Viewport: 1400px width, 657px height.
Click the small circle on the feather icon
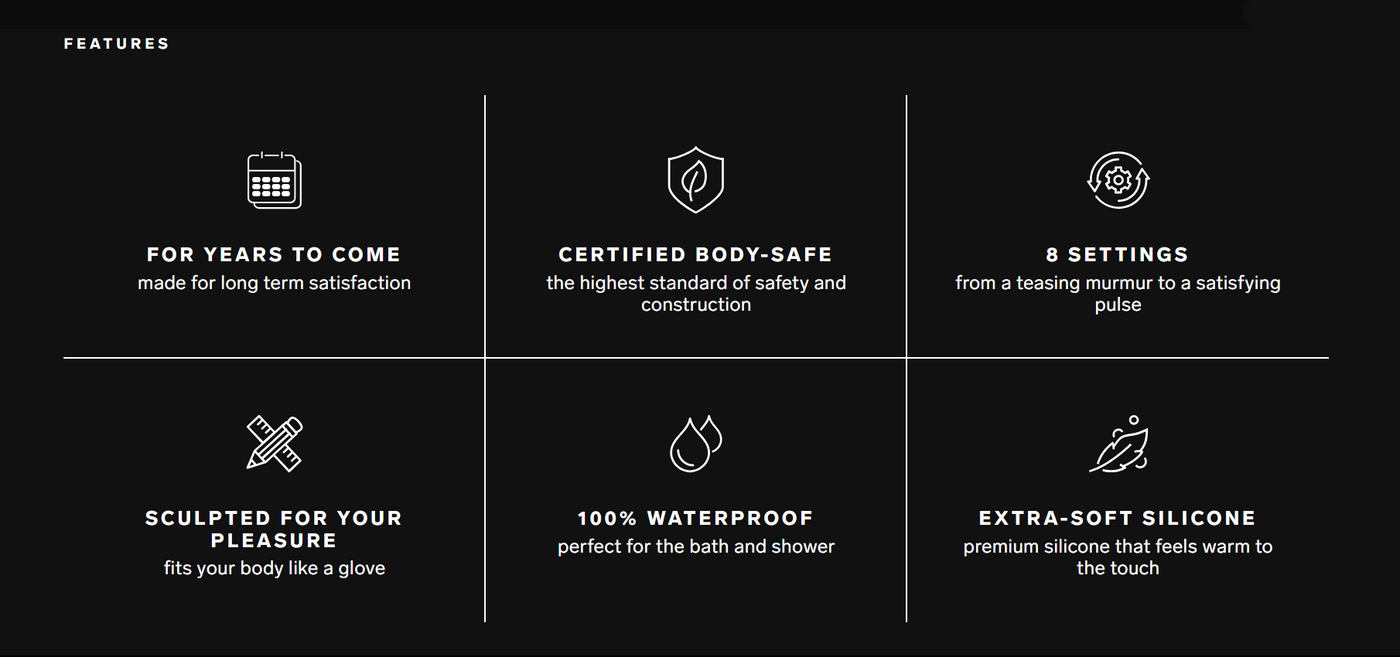pyautogui.click(x=1133, y=420)
